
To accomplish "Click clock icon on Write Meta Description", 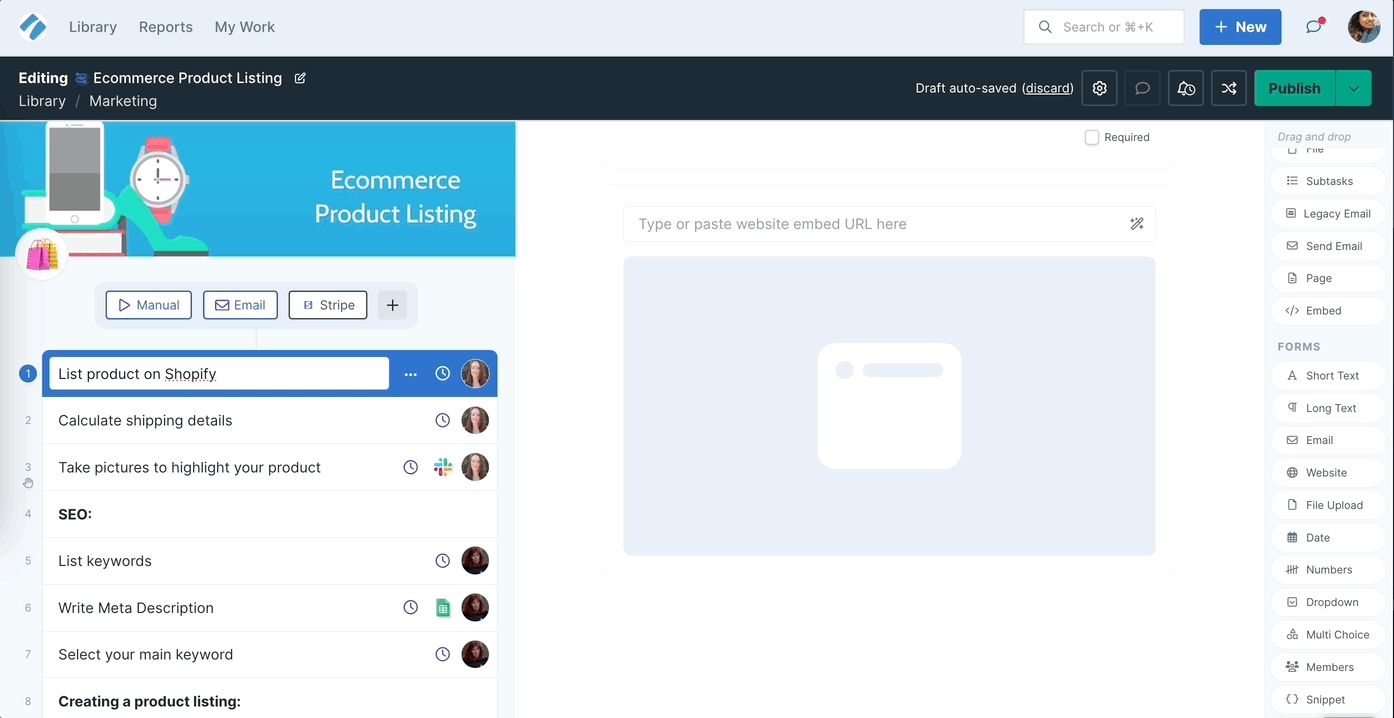I will coord(411,608).
